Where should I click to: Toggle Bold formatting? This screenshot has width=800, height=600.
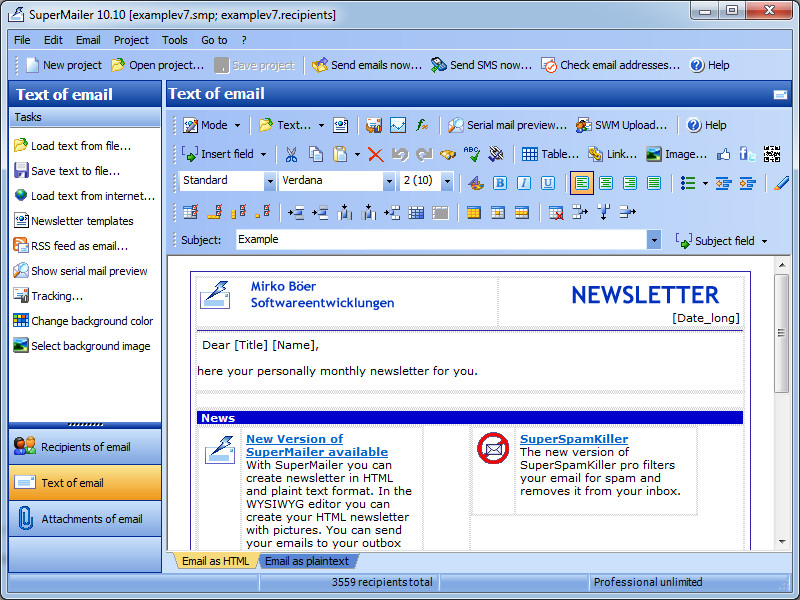coord(500,183)
